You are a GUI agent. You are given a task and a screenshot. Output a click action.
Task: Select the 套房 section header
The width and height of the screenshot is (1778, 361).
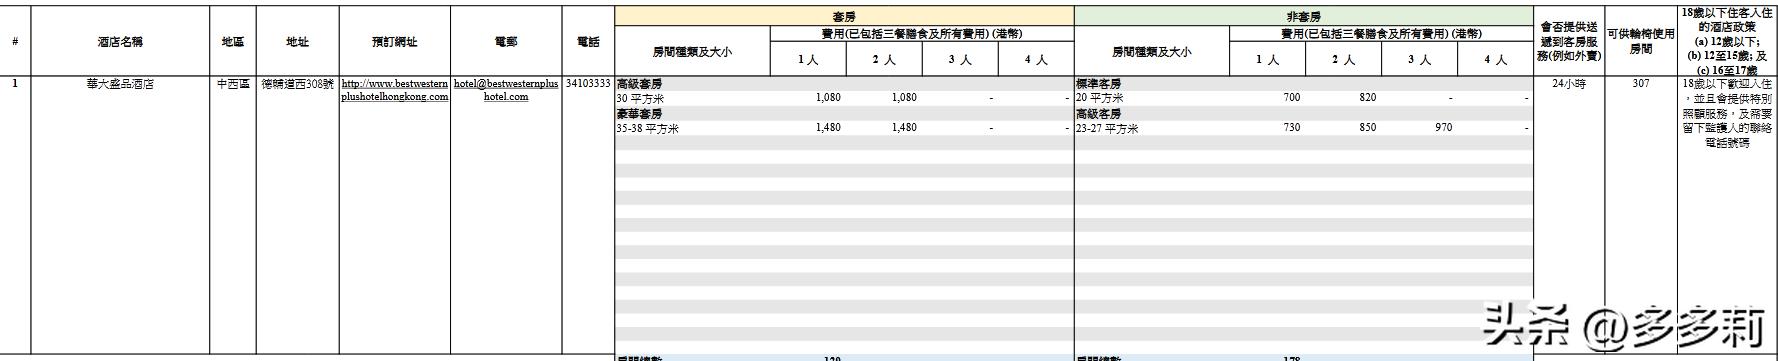pos(844,17)
